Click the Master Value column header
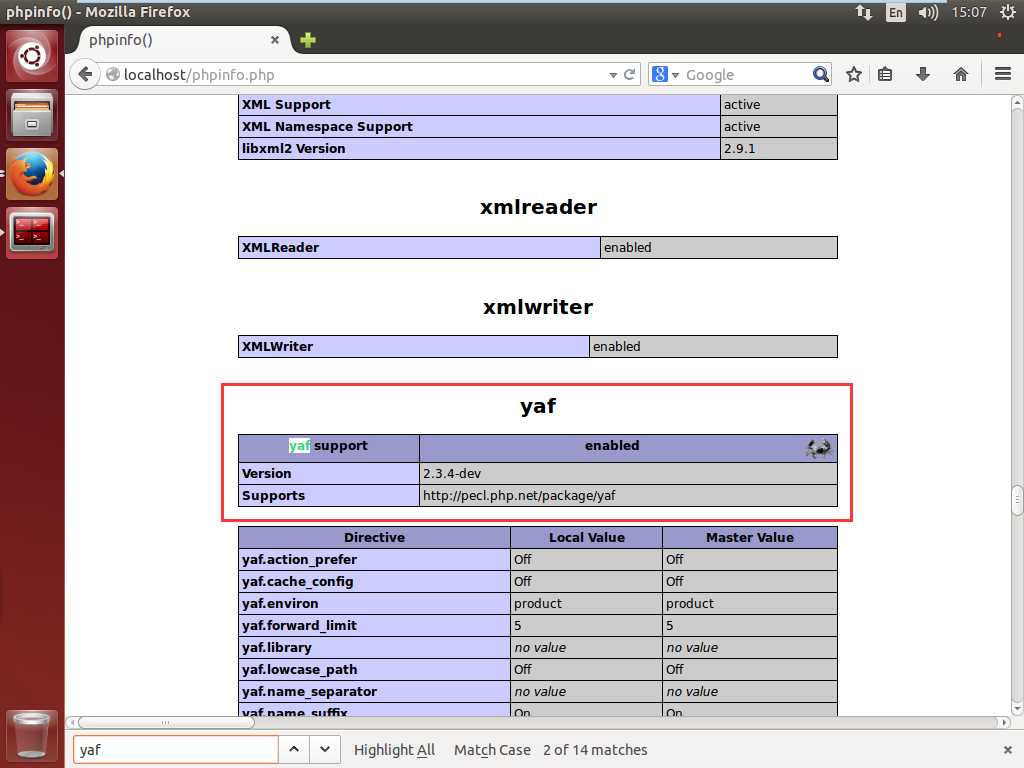This screenshot has height=768, width=1024. [x=750, y=537]
